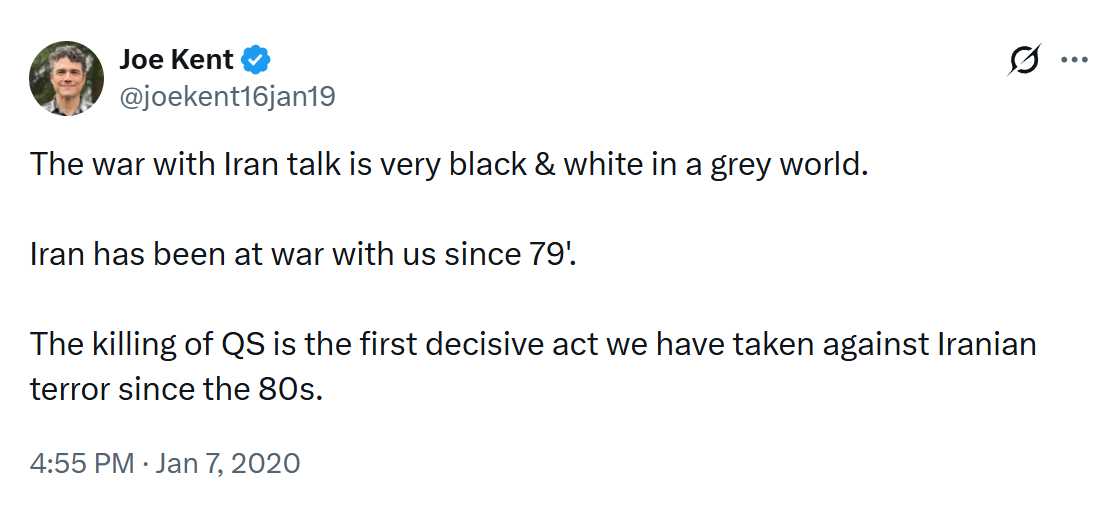Viewport: 1118px width, 513px height.
Task: Click the blue verified checkmark badge
Action: [x=257, y=60]
